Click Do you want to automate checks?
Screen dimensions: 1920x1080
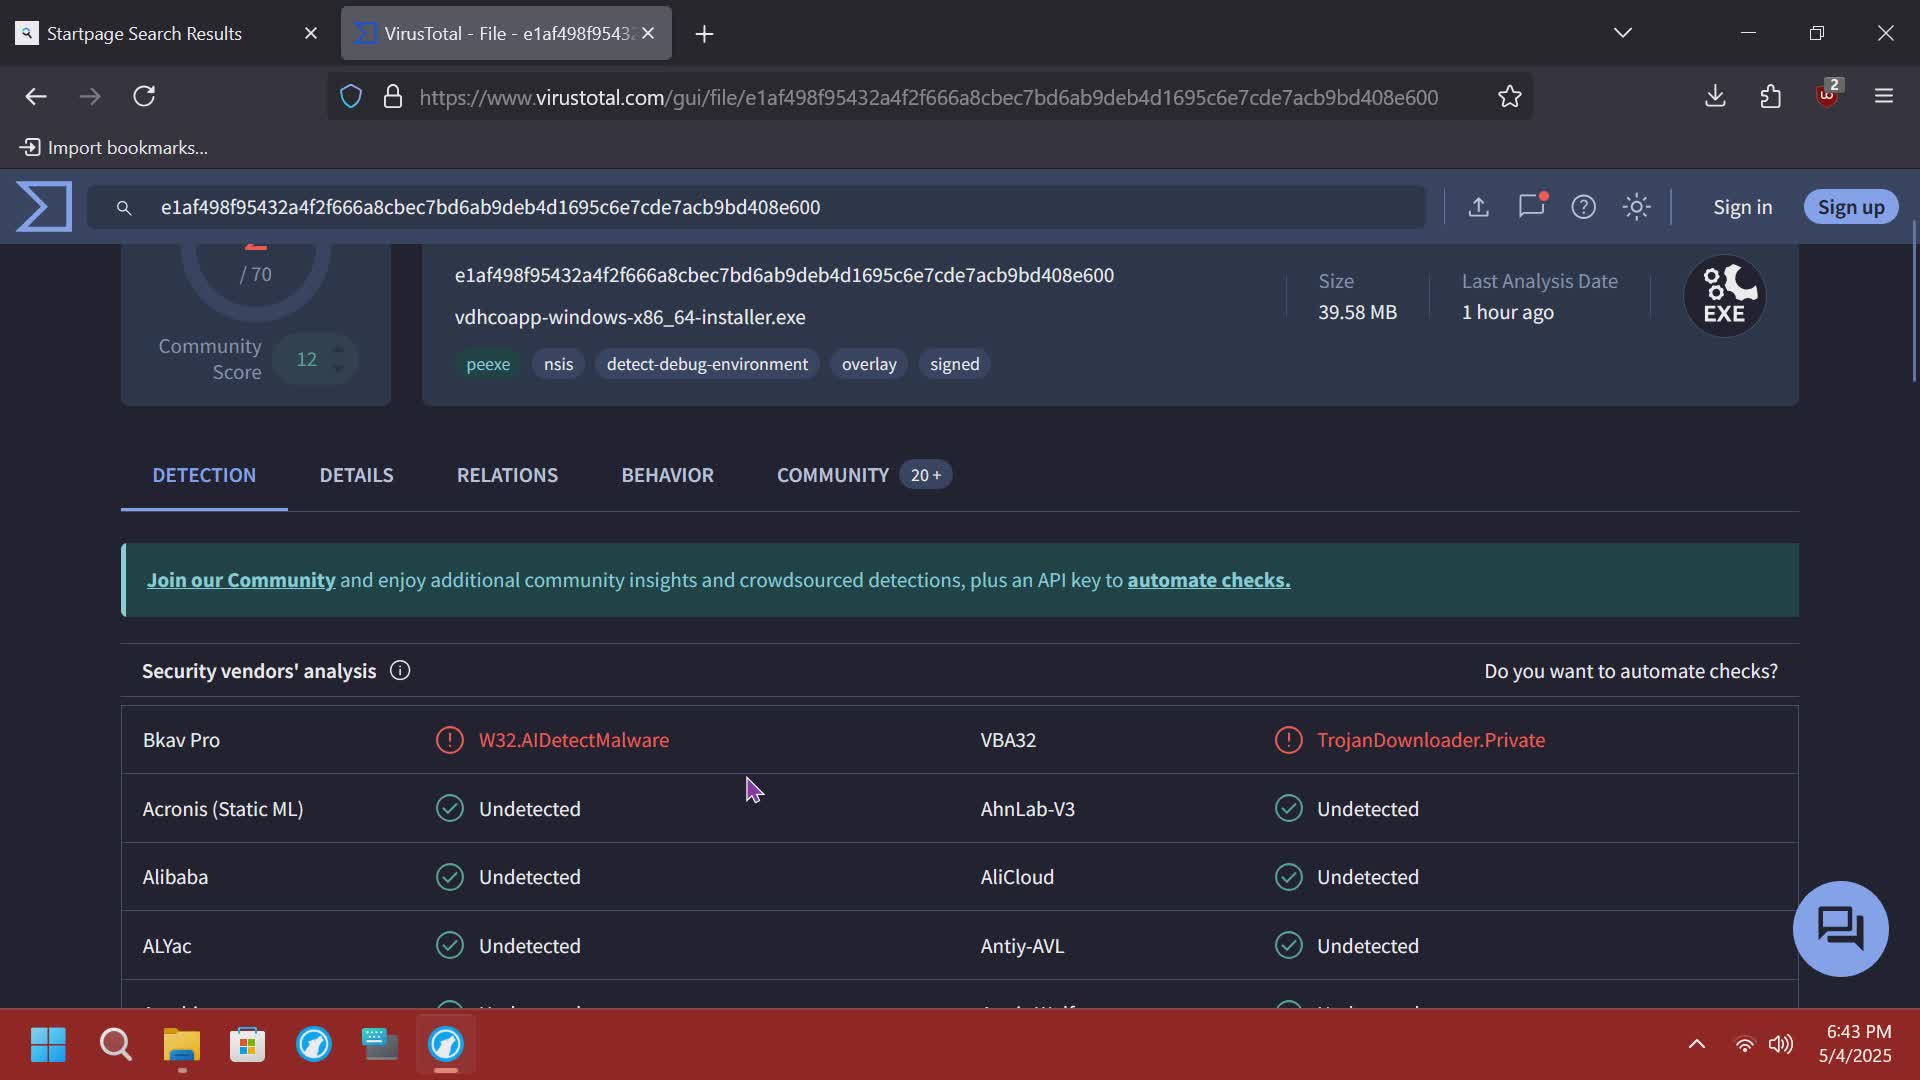[1630, 671]
